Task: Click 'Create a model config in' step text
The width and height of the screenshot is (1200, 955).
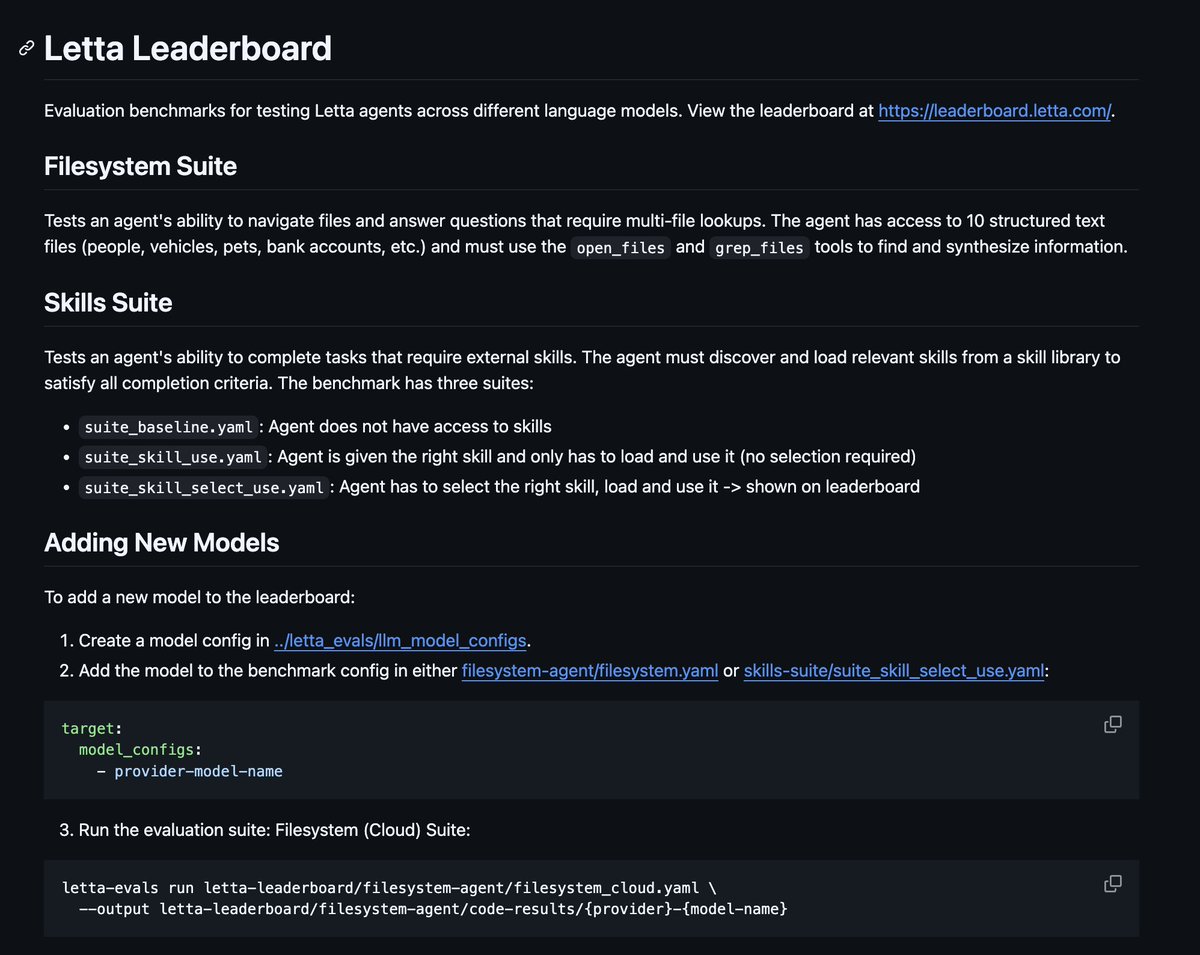Action: click(x=174, y=640)
